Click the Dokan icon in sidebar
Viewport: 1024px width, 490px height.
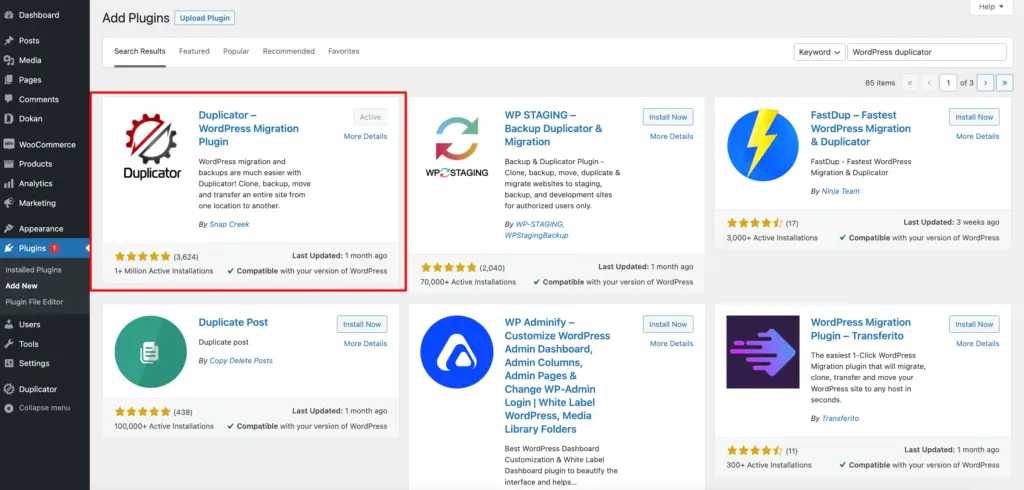pyautogui.click(x=8, y=119)
